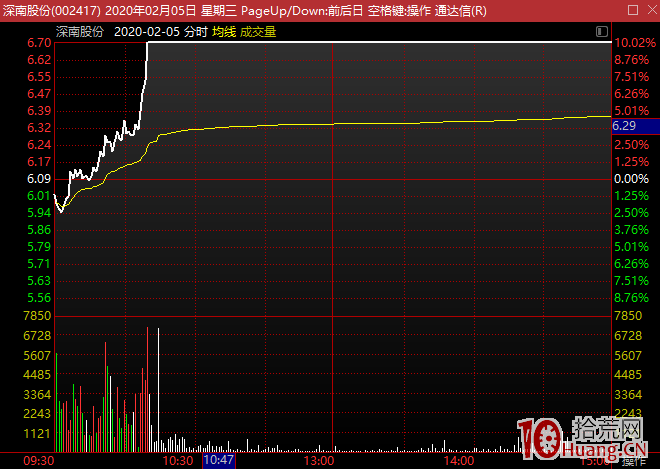Click the 5.86 price axis label
This screenshot has height=469, width=660.
(39, 230)
